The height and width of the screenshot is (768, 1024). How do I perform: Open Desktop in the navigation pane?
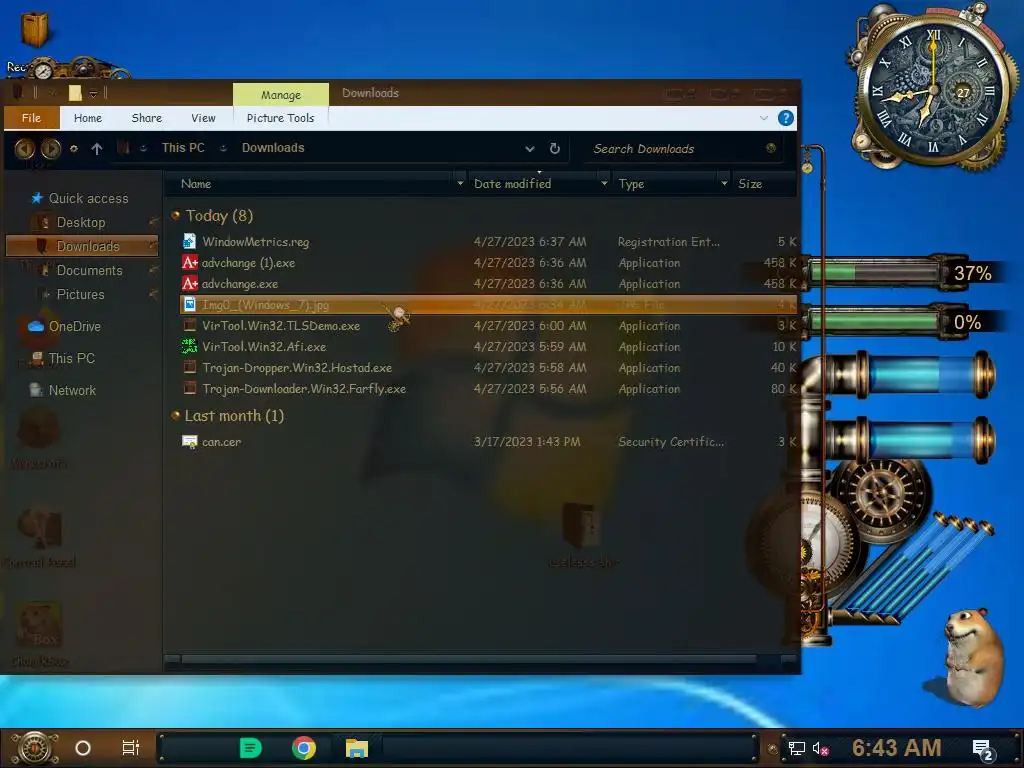coord(81,222)
